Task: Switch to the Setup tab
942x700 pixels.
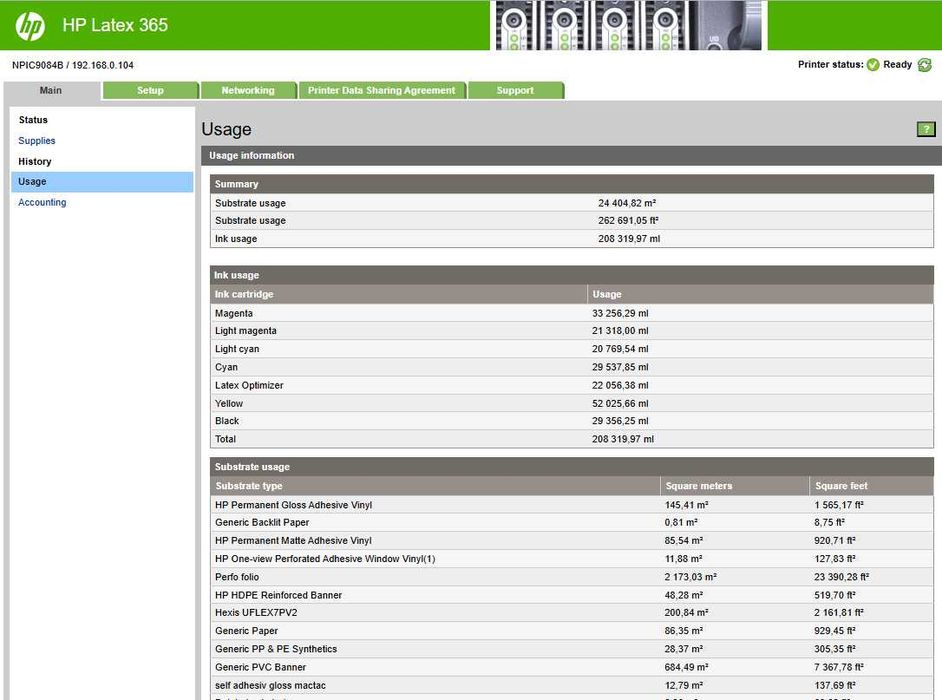Action: [150, 90]
